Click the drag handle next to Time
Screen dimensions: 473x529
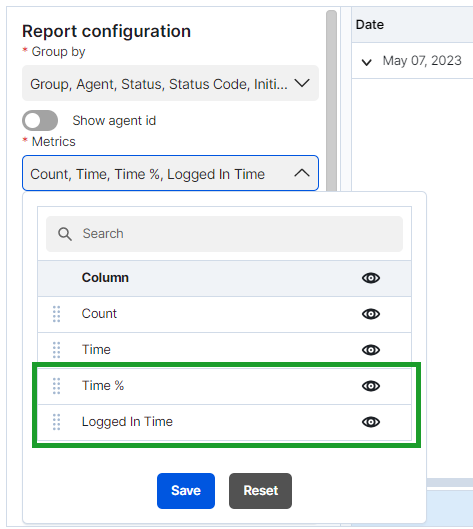click(56, 350)
